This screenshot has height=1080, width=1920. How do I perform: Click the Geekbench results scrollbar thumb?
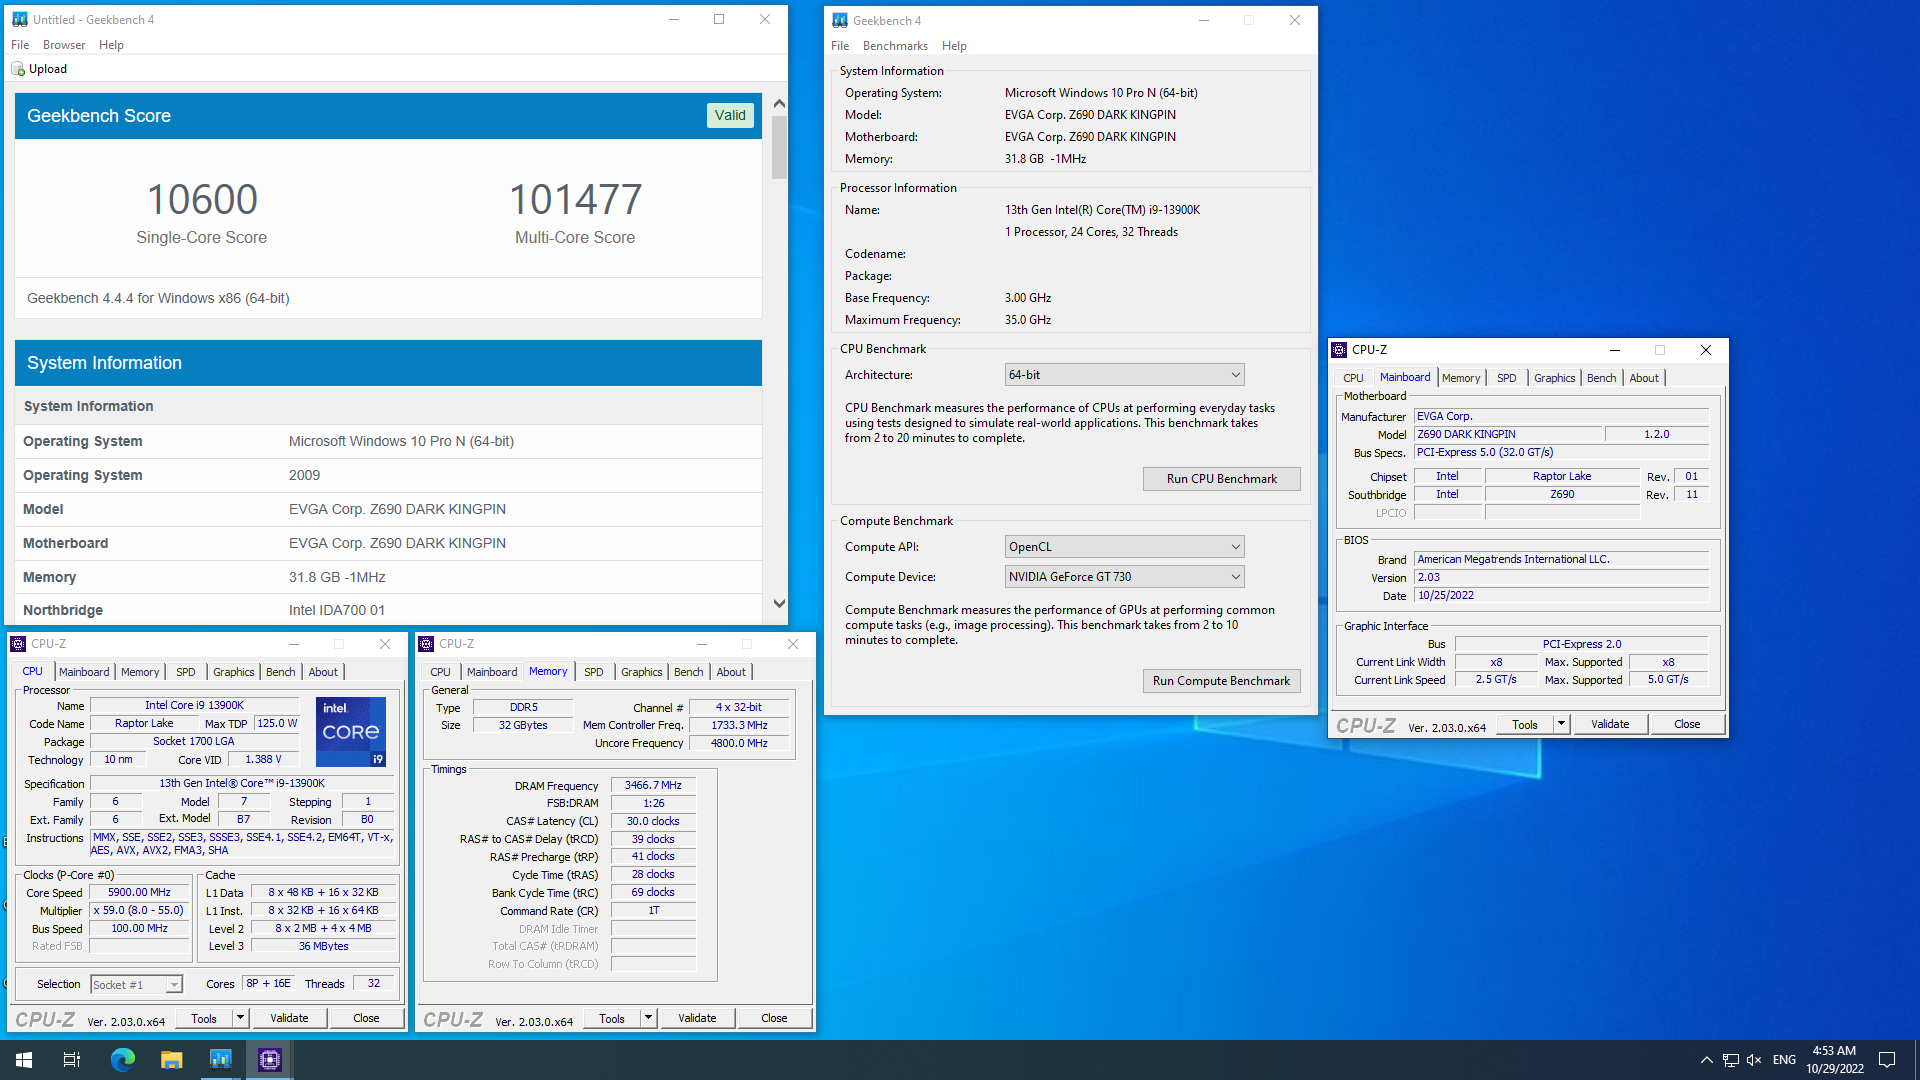tap(779, 147)
